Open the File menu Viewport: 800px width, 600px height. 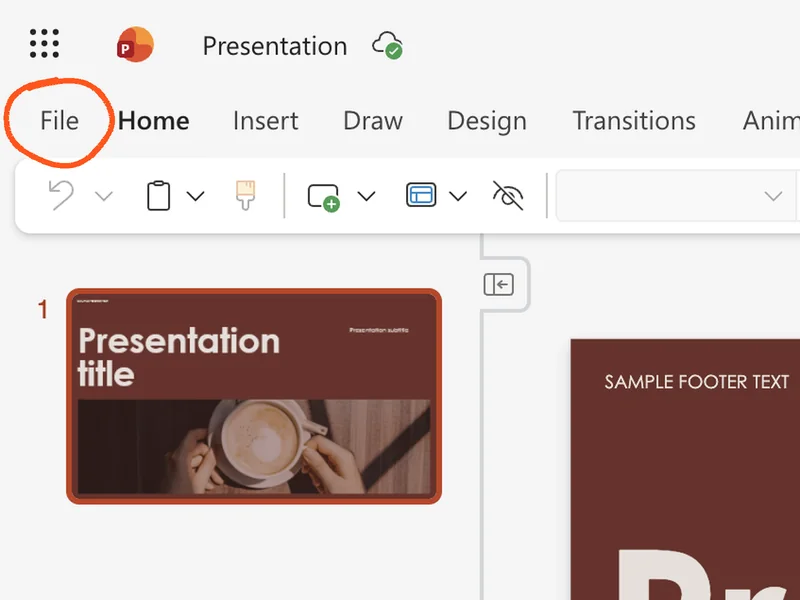pyautogui.click(x=59, y=121)
